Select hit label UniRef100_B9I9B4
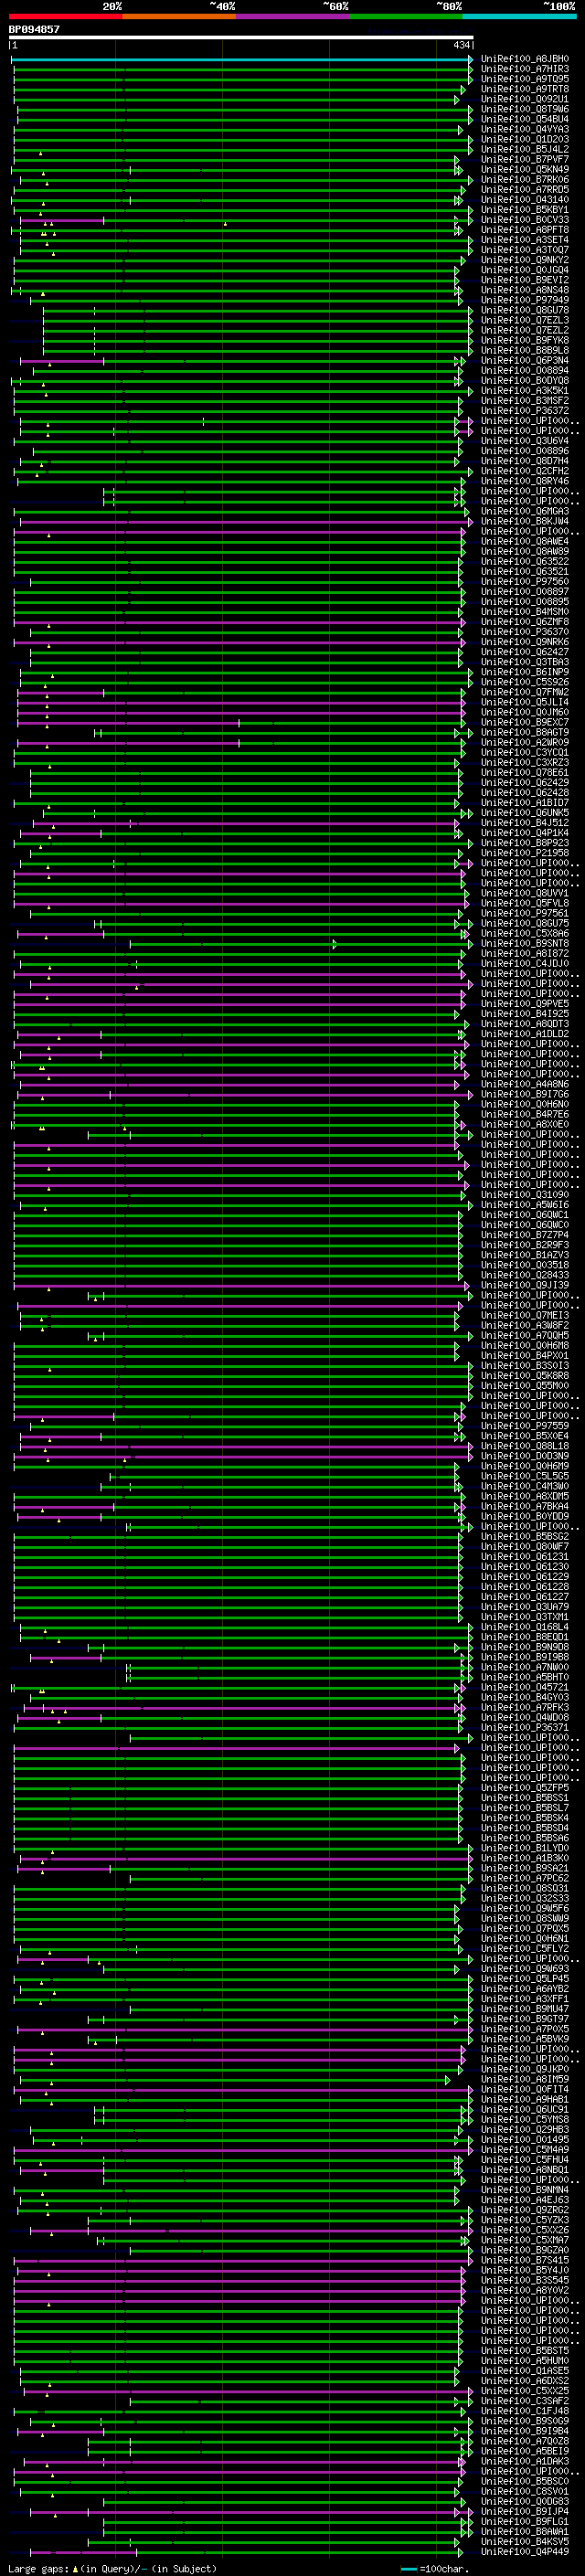Image resolution: width=585 pixels, height=2576 pixels. pyautogui.click(x=525, y=2431)
